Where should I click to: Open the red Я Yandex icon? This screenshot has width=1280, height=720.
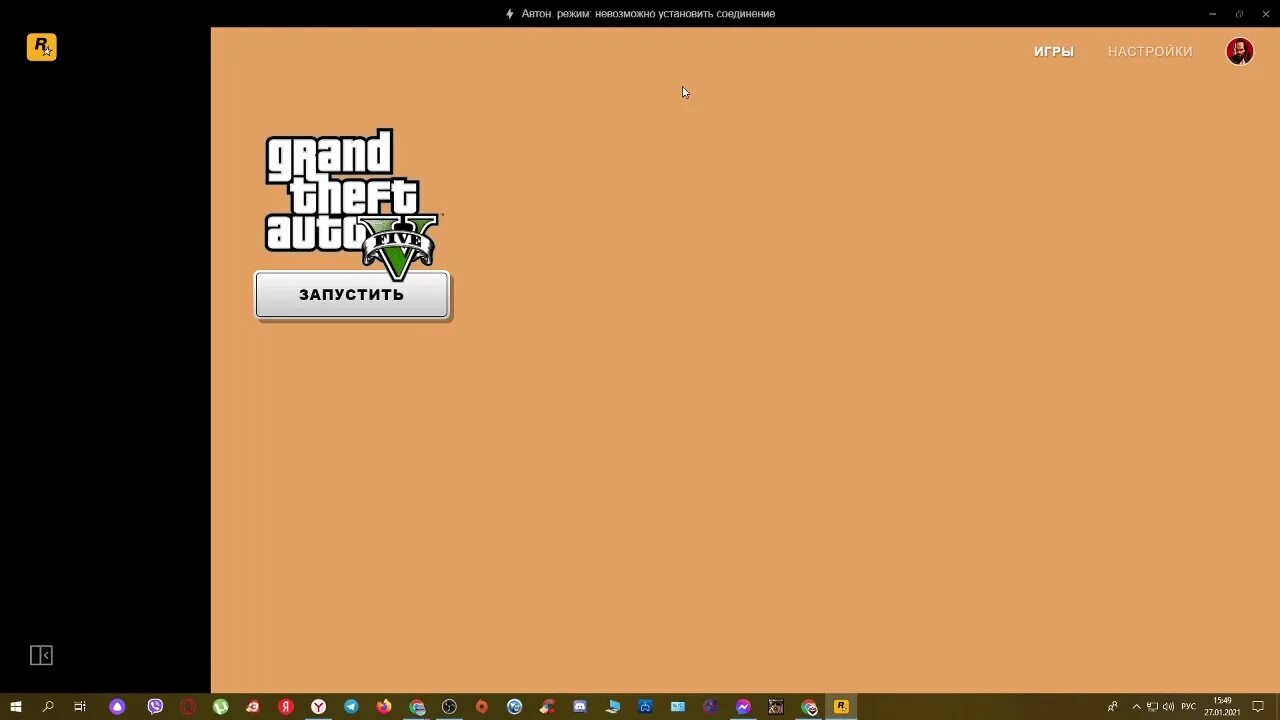tap(286, 707)
